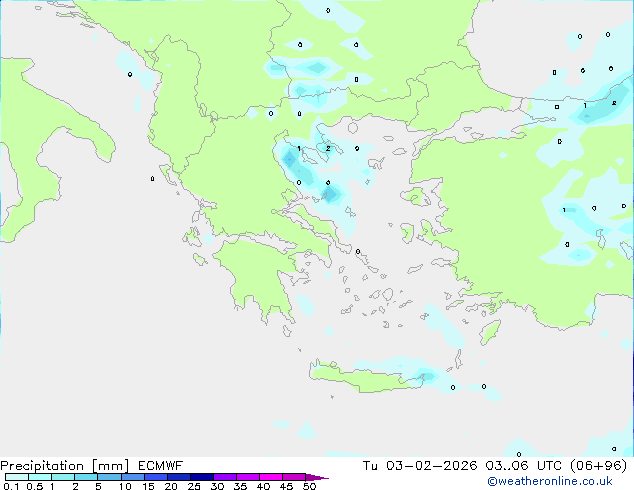The height and width of the screenshot is (490, 634).
Task: Click the 0.1–0.5 mm legend color swatch
Action: [17, 477]
